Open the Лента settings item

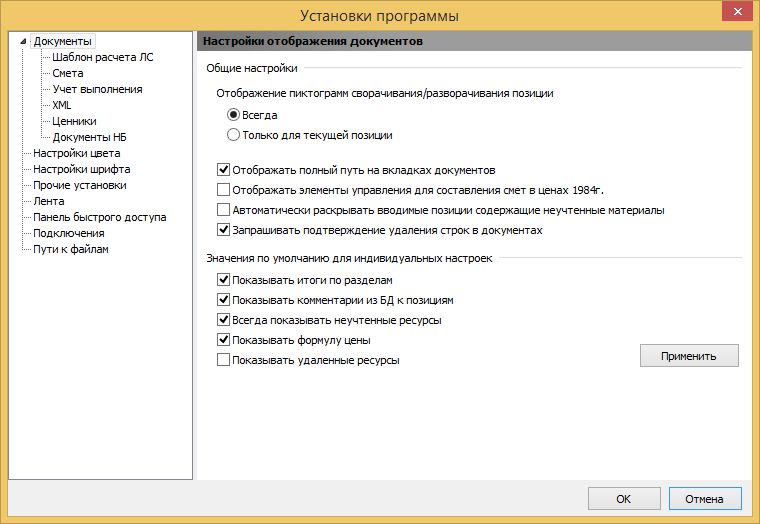[x=48, y=201]
